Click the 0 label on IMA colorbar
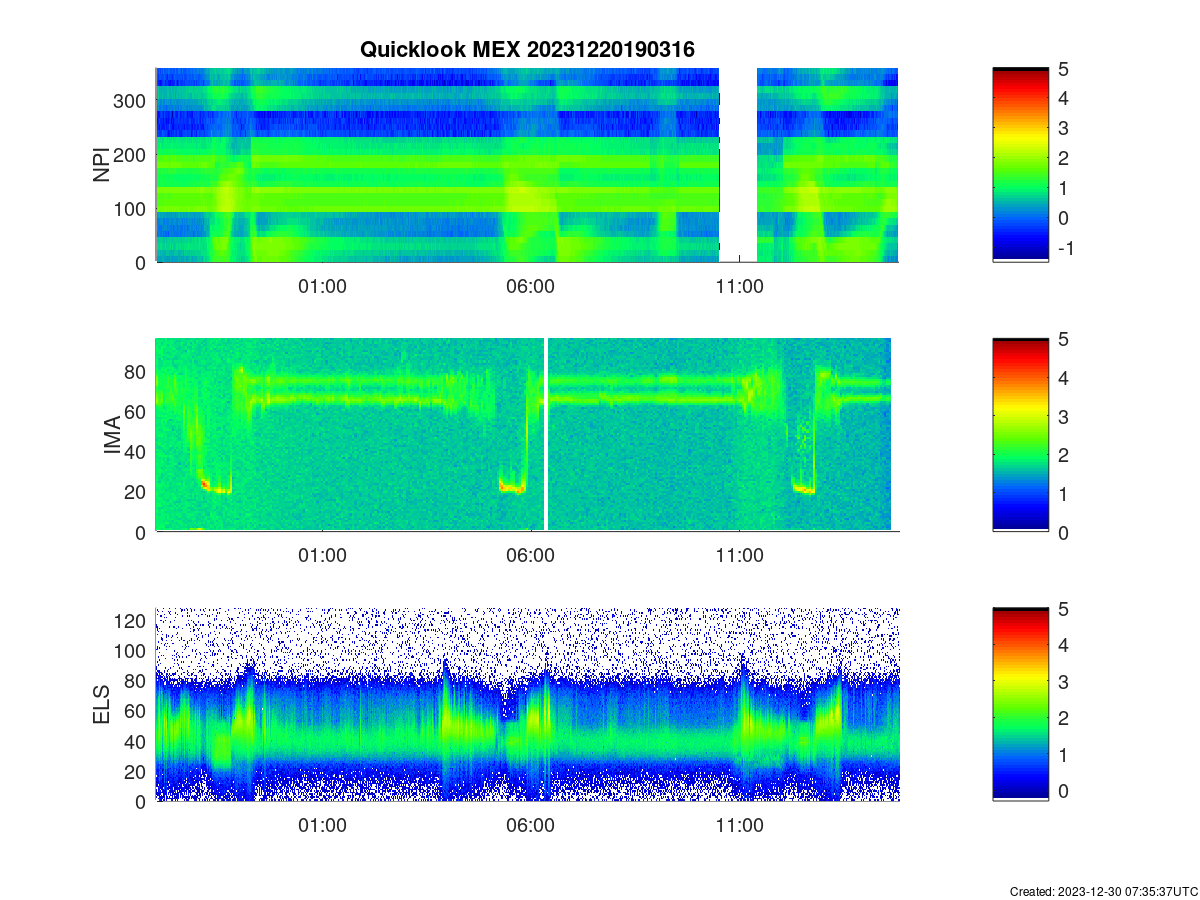This screenshot has height=900, width=1200. (x=1064, y=533)
